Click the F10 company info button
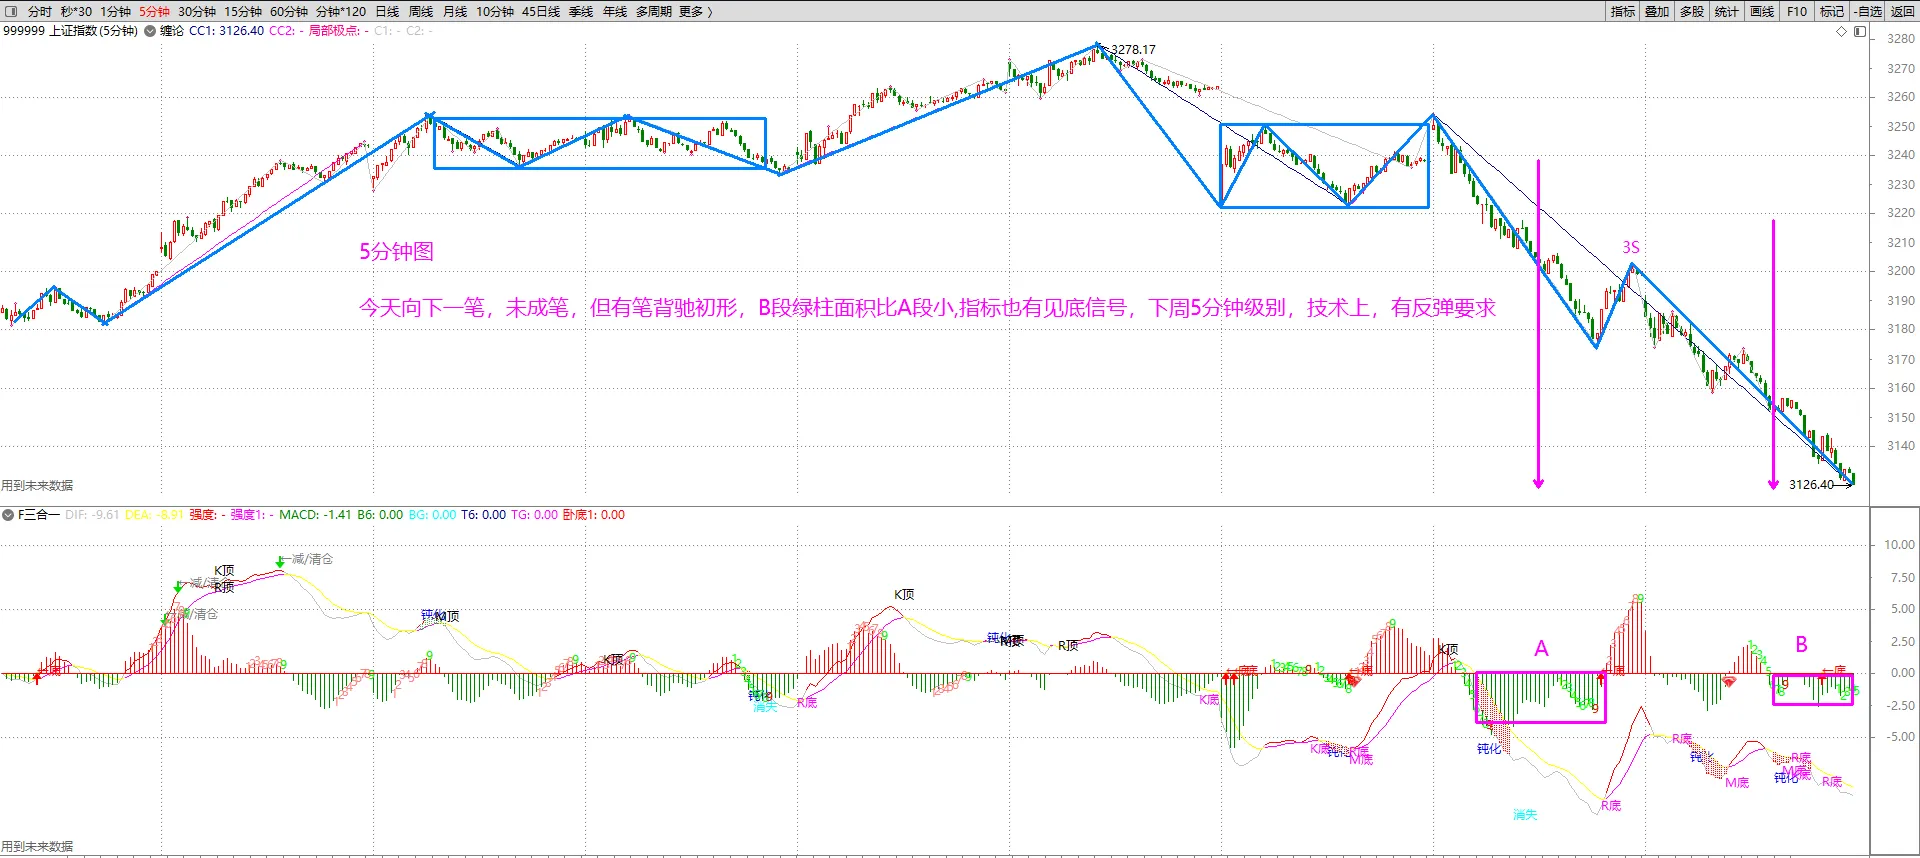Image resolution: width=1920 pixels, height=858 pixels. [1797, 11]
